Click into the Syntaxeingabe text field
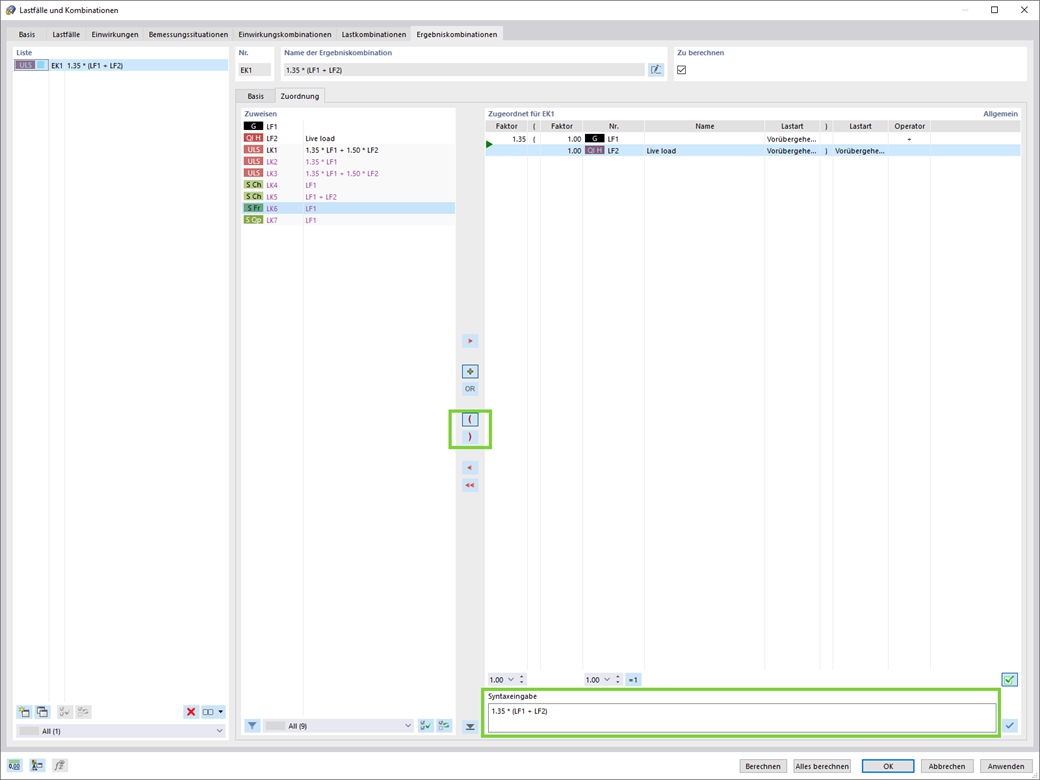 point(742,718)
